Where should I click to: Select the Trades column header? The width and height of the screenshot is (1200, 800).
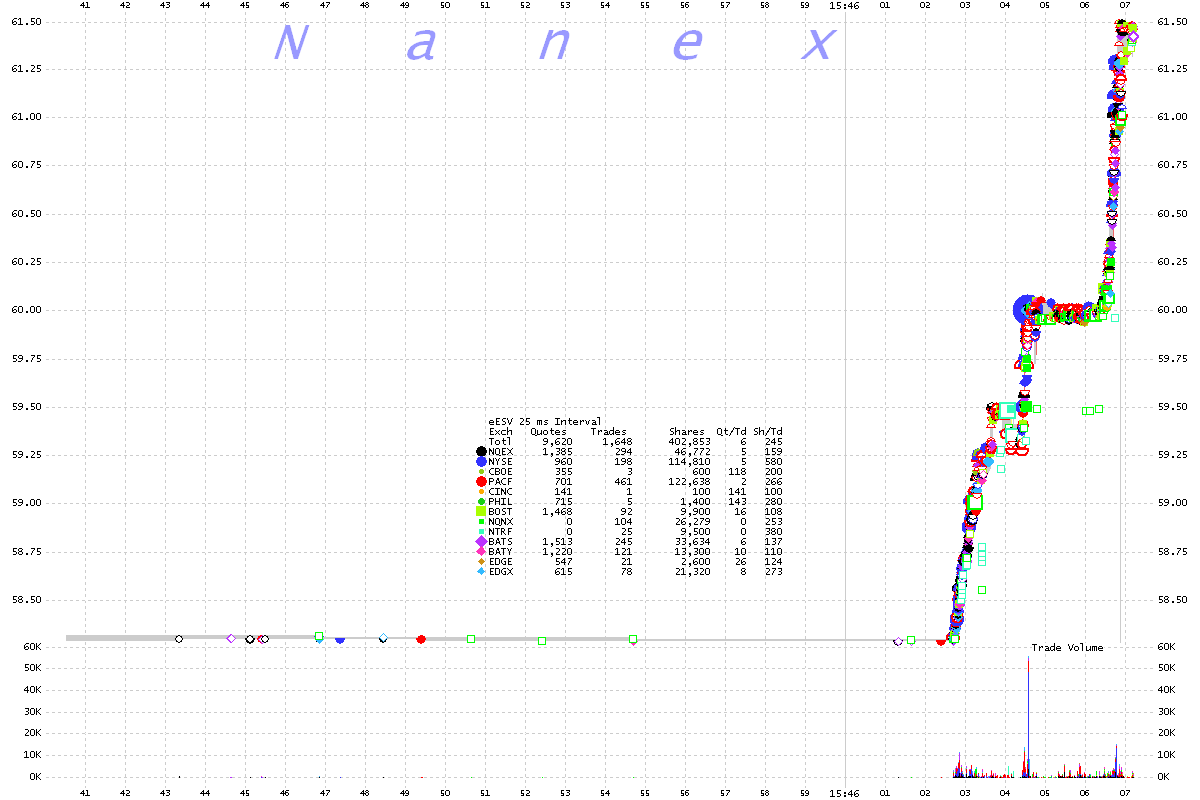coord(608,432)
